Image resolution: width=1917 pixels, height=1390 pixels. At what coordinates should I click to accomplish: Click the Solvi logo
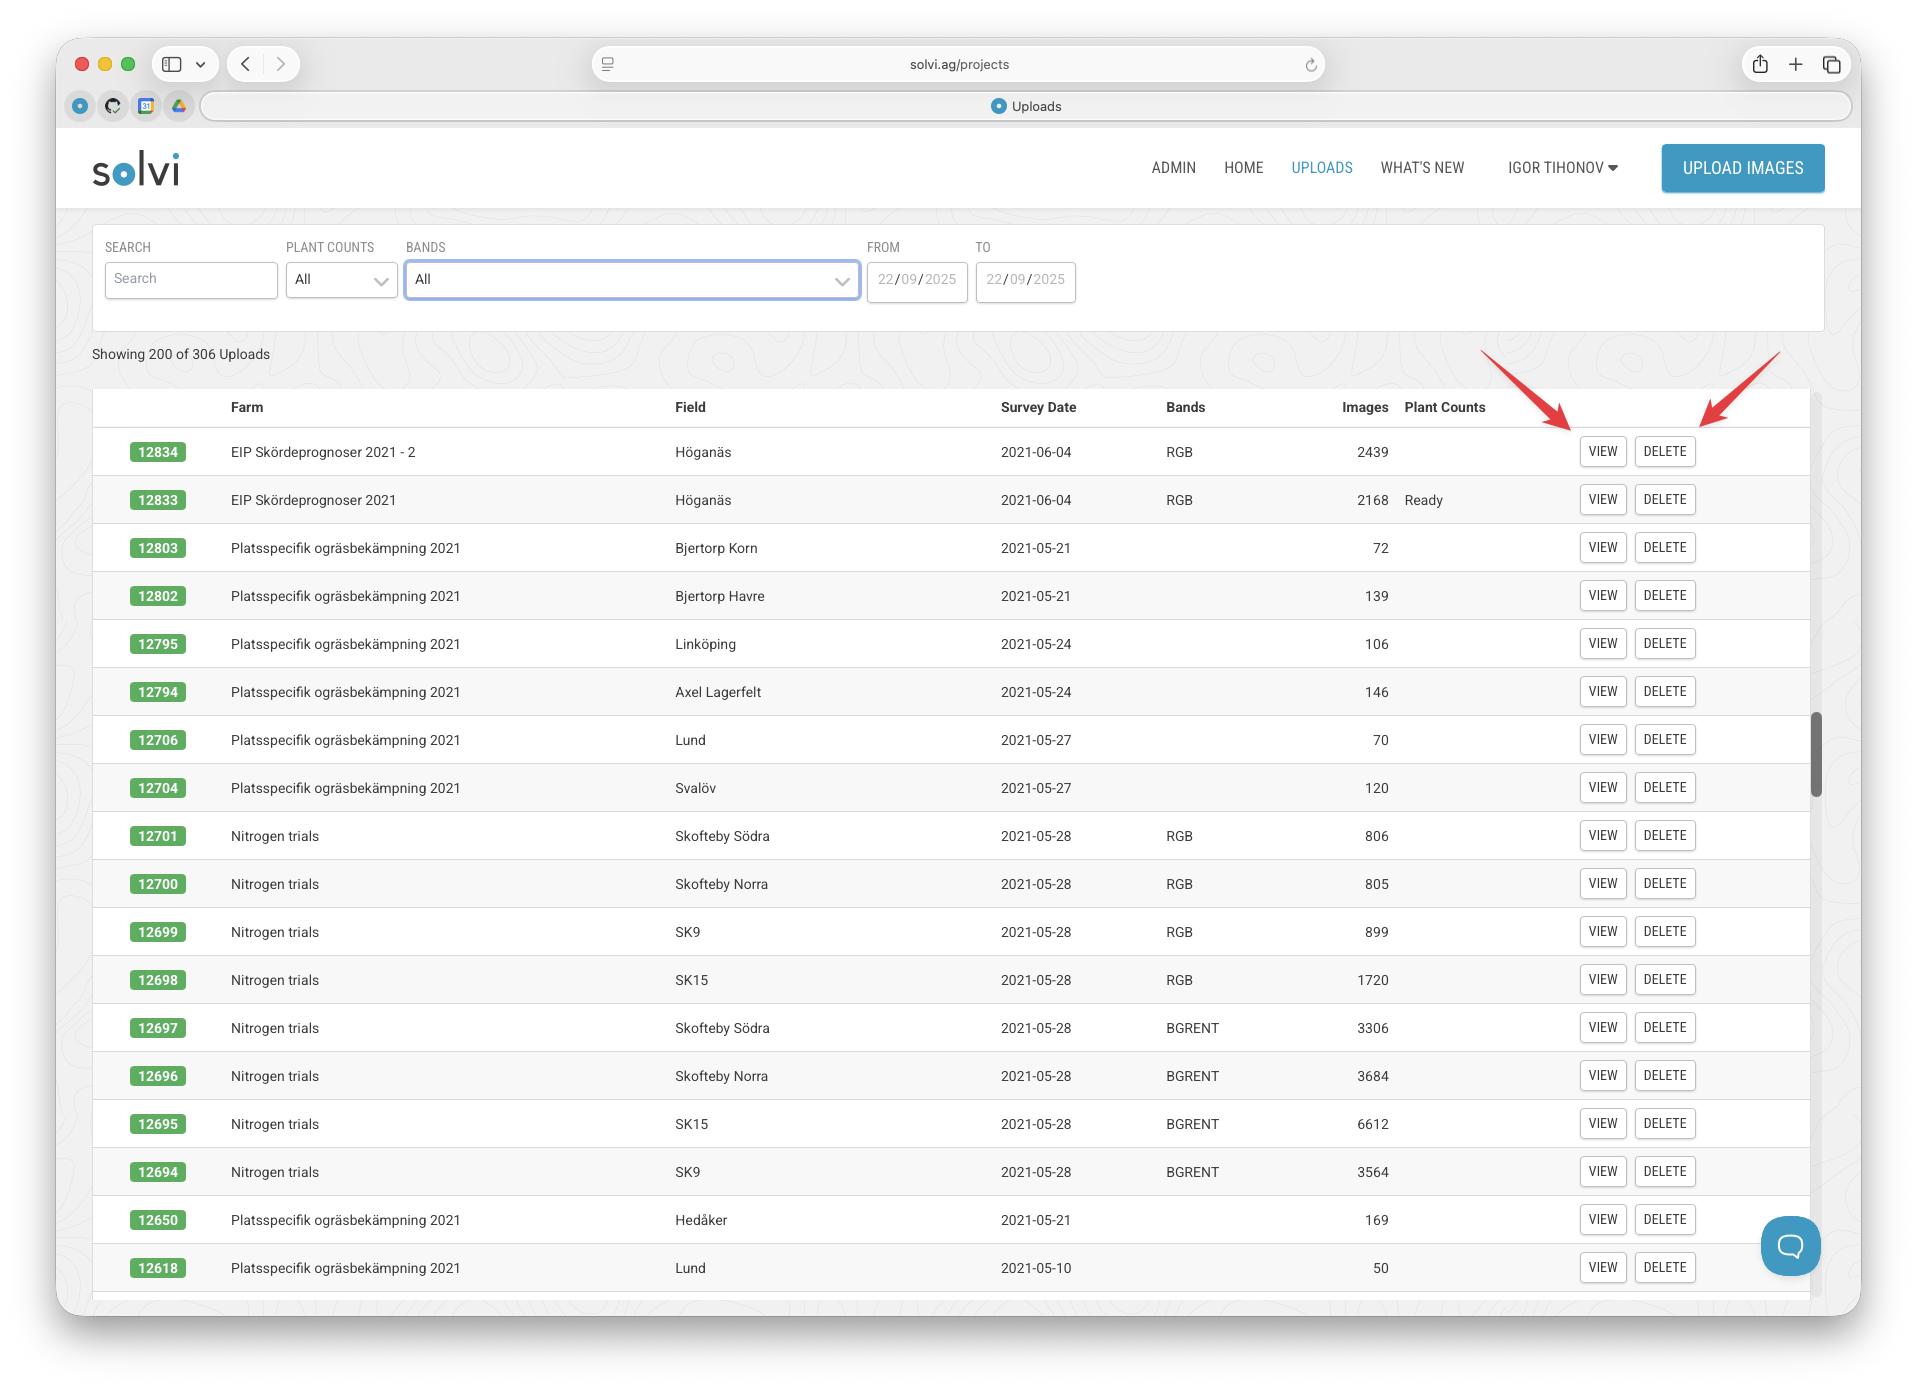[x=136, y=170]
